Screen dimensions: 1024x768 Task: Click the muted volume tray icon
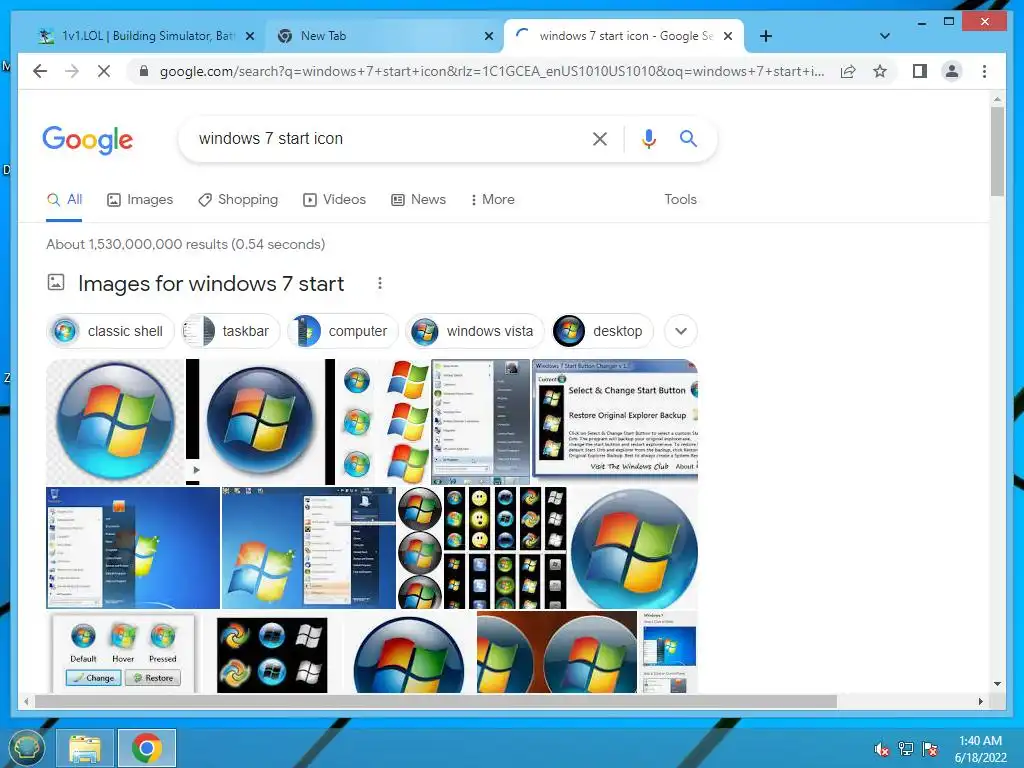(881, 749)
